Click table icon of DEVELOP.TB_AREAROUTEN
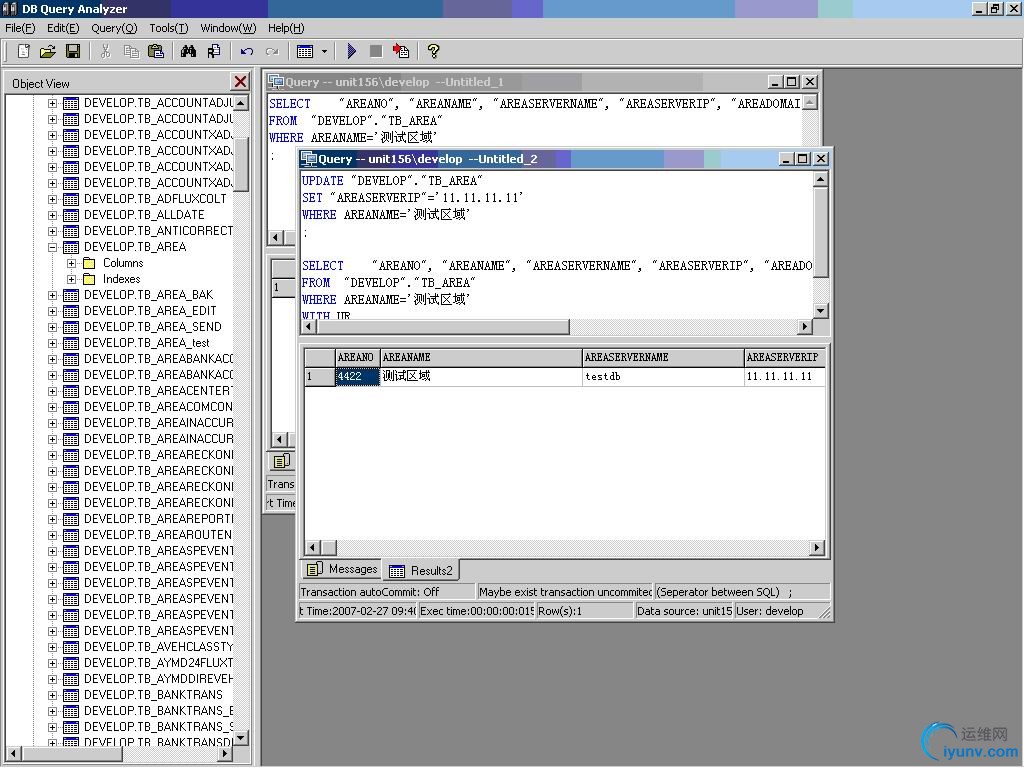The width and height of the screenshot is (1024, 768). (71, 535)
